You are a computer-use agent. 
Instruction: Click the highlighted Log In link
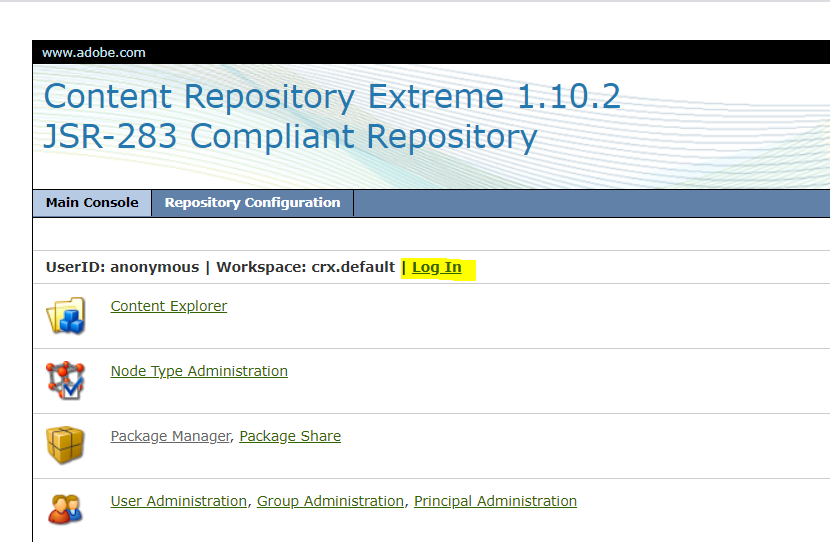[x=437, y=267]
